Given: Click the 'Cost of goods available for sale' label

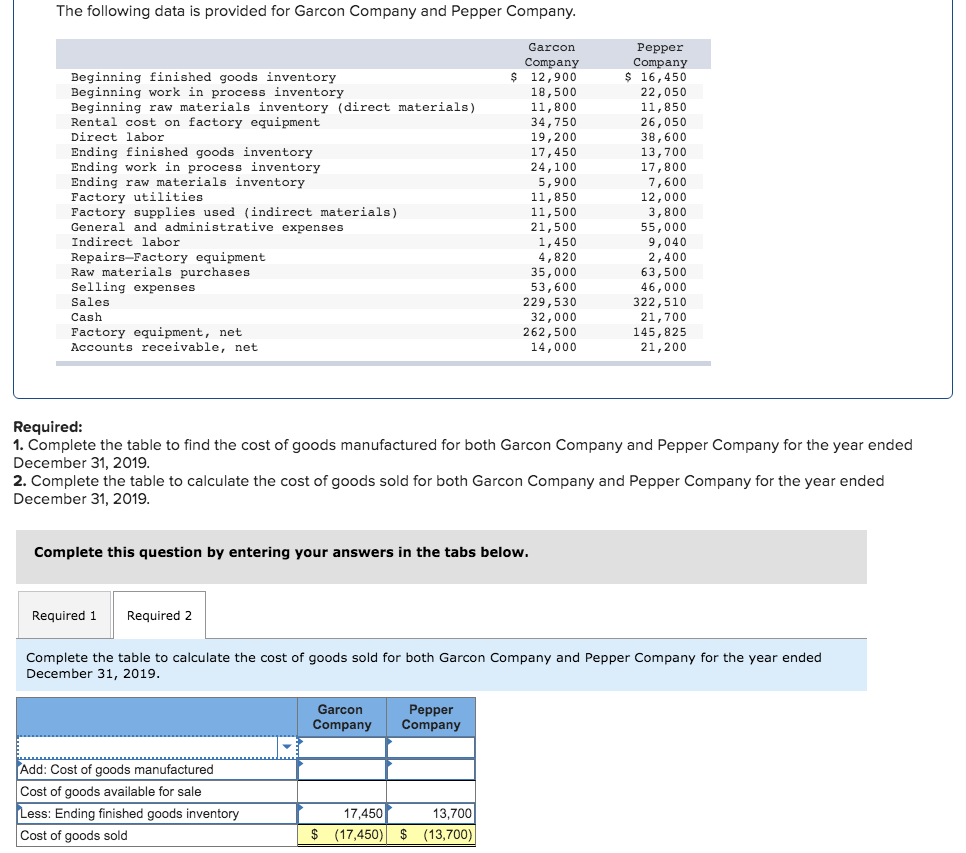Looking at the screenshot, I should coord(111,791).
